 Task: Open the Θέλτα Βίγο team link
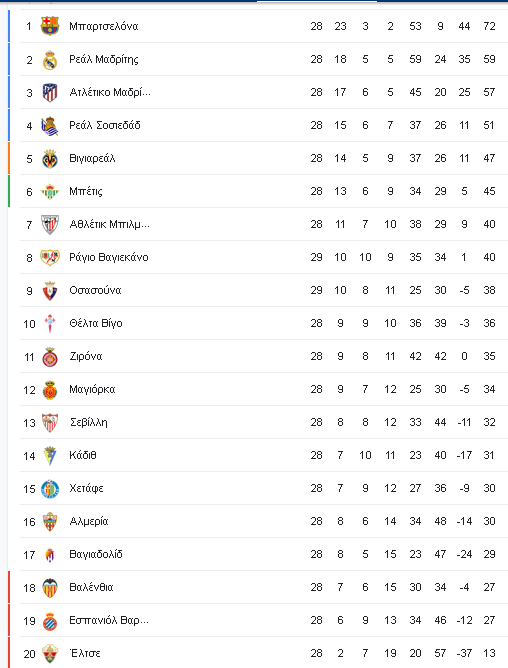coord(96,323)
